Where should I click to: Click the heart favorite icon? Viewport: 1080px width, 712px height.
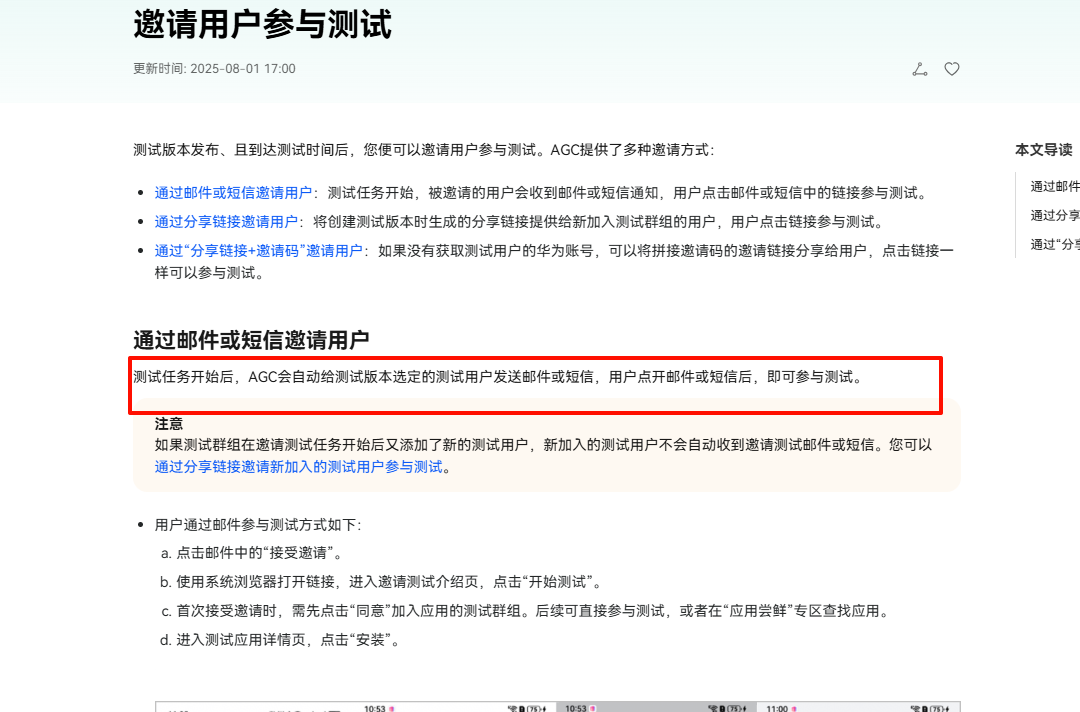click(952, 69)
